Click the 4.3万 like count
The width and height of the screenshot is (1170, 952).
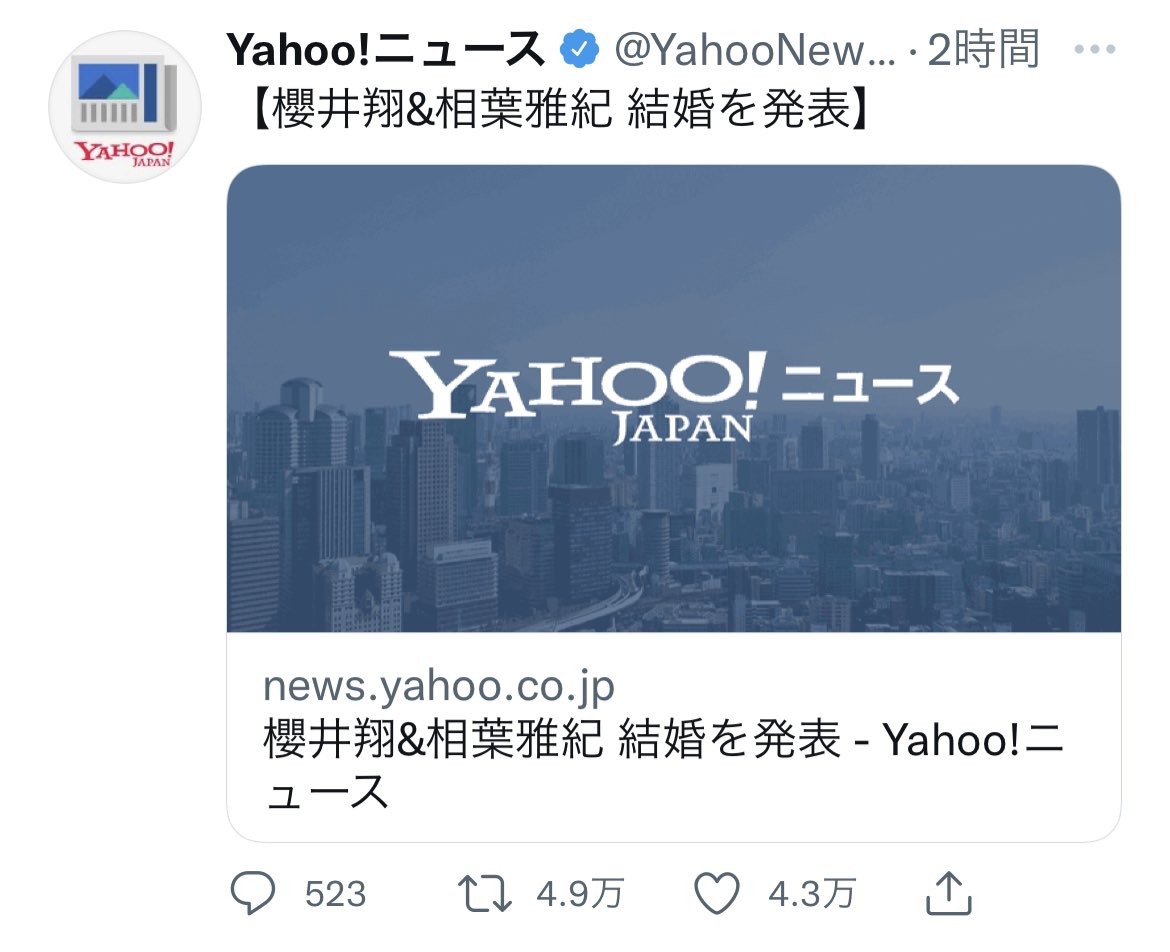(813, 893)
